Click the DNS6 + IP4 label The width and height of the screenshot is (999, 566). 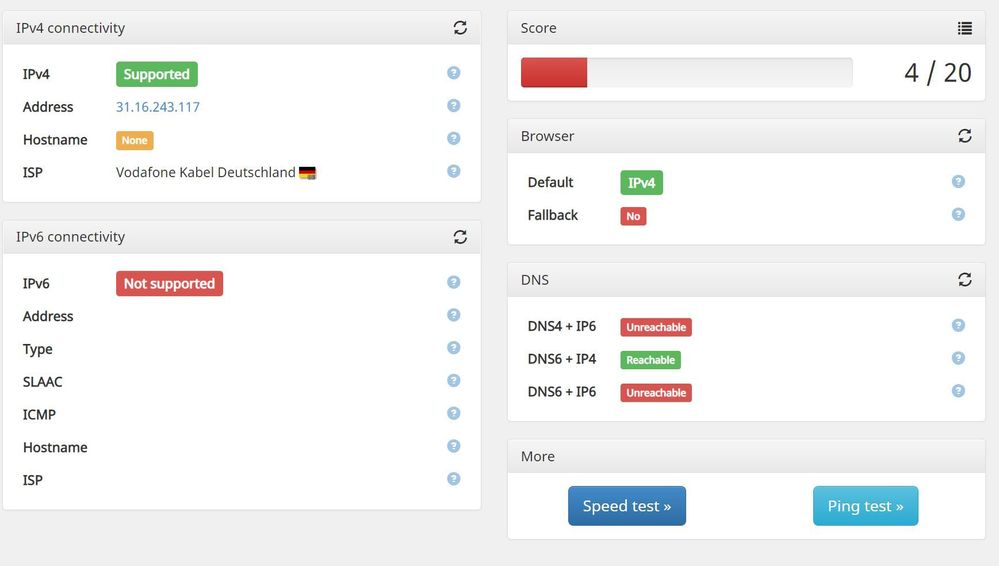coord(561,359)
